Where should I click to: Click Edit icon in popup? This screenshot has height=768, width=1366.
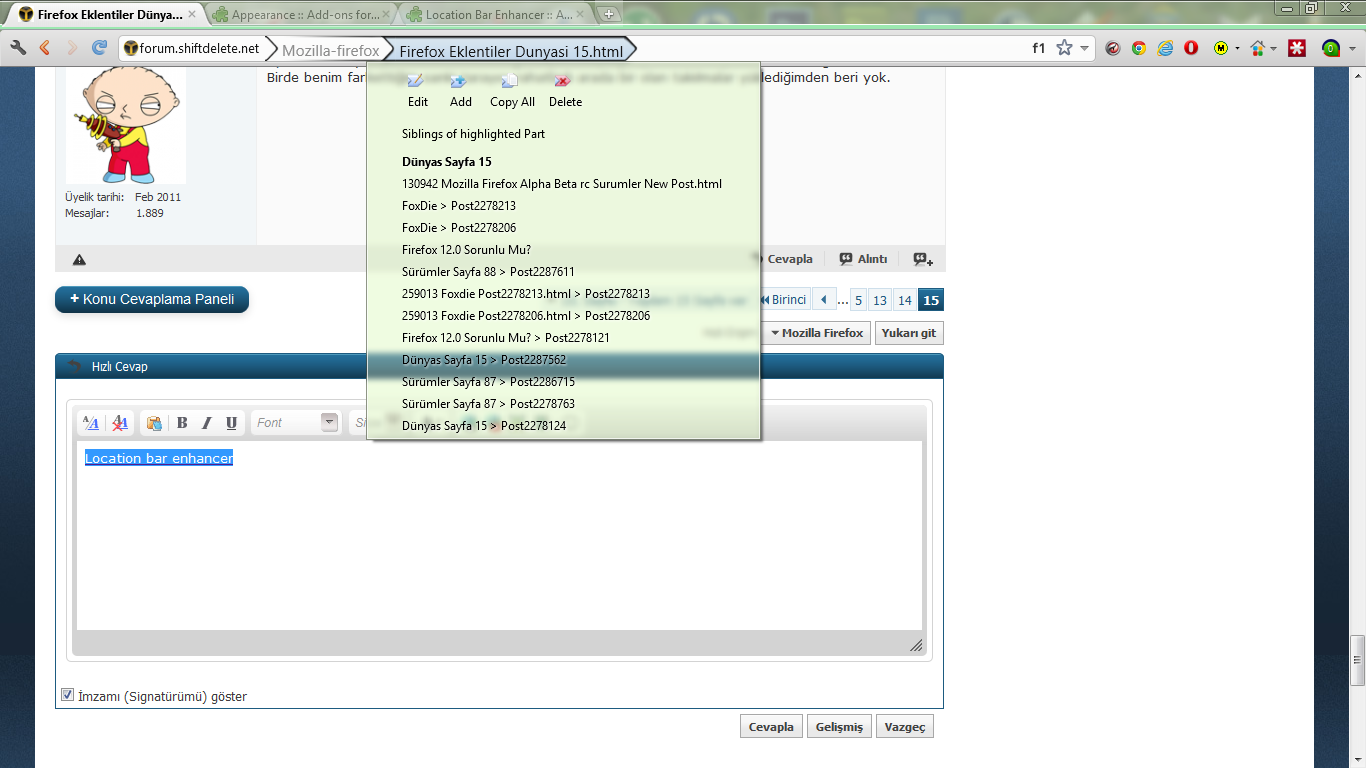click(x=417, y=81)
